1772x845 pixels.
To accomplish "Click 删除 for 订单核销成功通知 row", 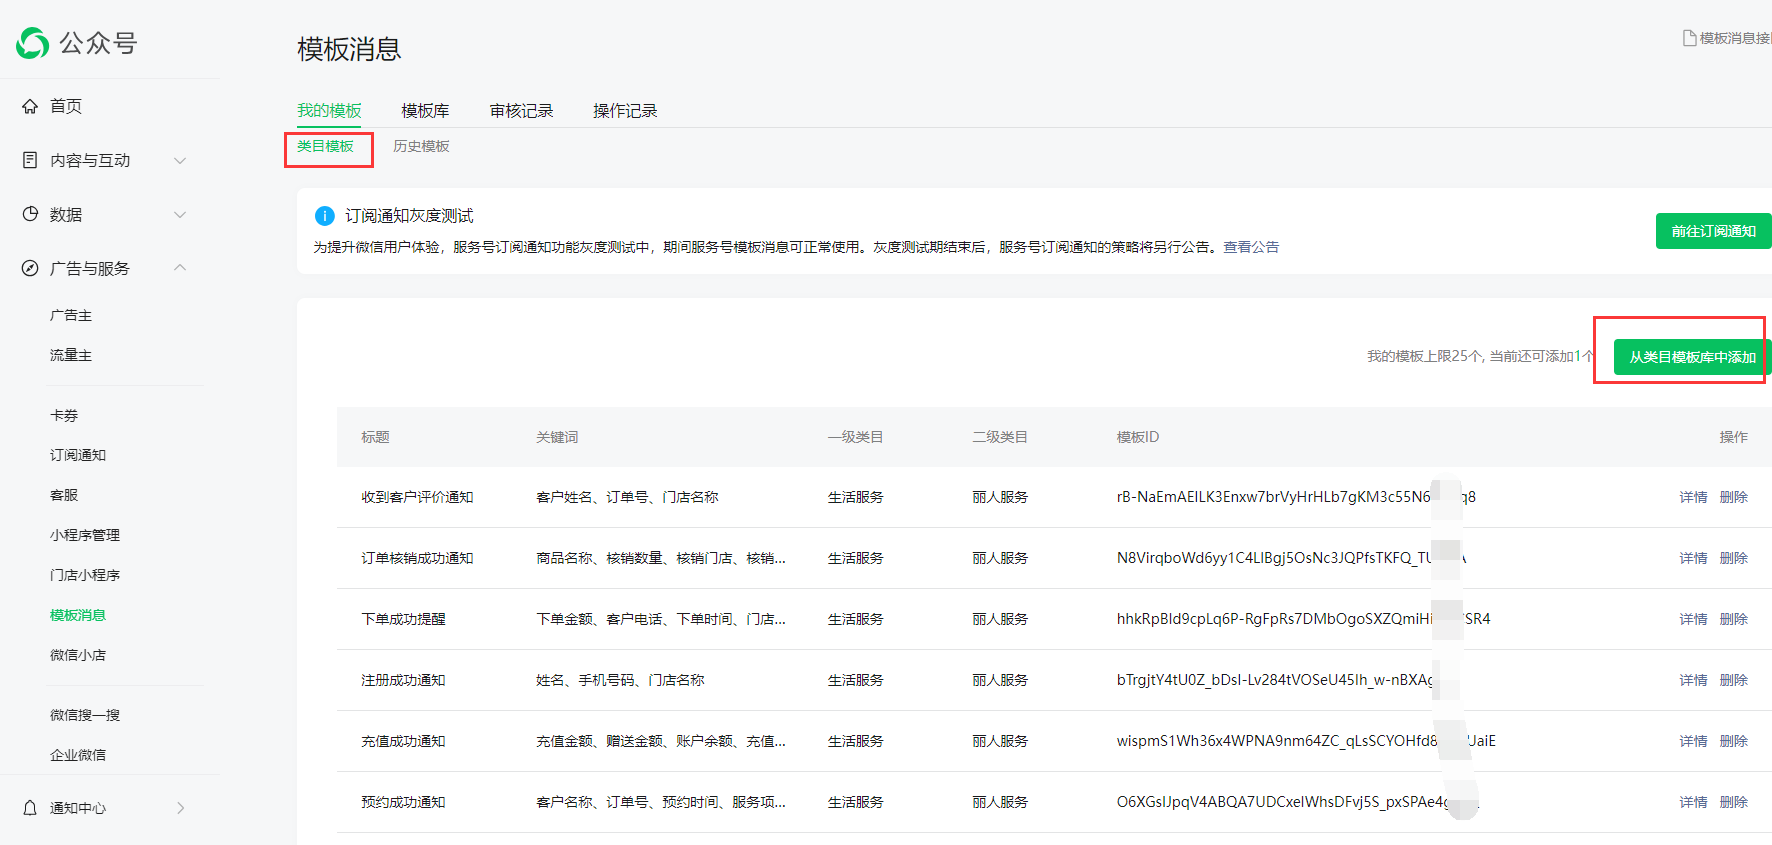I will pyautogui.click(x=1734, y=558).
